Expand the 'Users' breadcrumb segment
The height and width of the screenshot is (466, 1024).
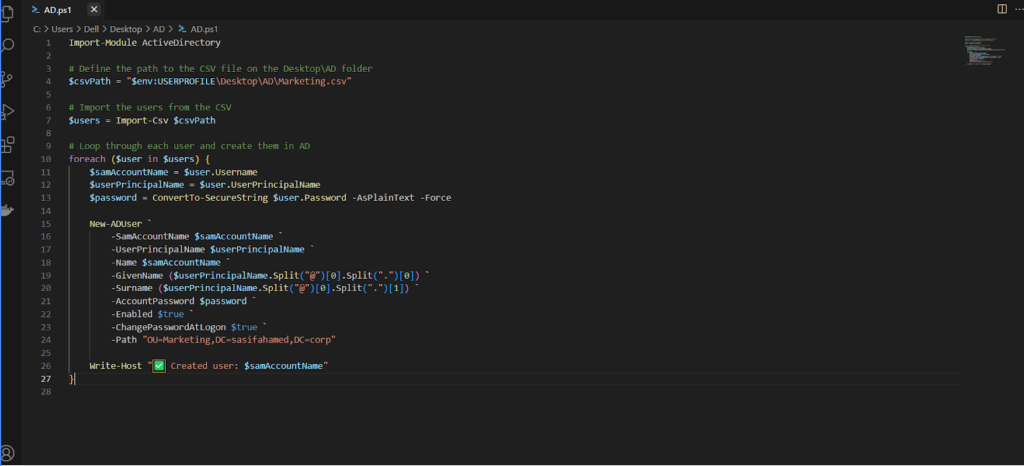pos(62,29)
